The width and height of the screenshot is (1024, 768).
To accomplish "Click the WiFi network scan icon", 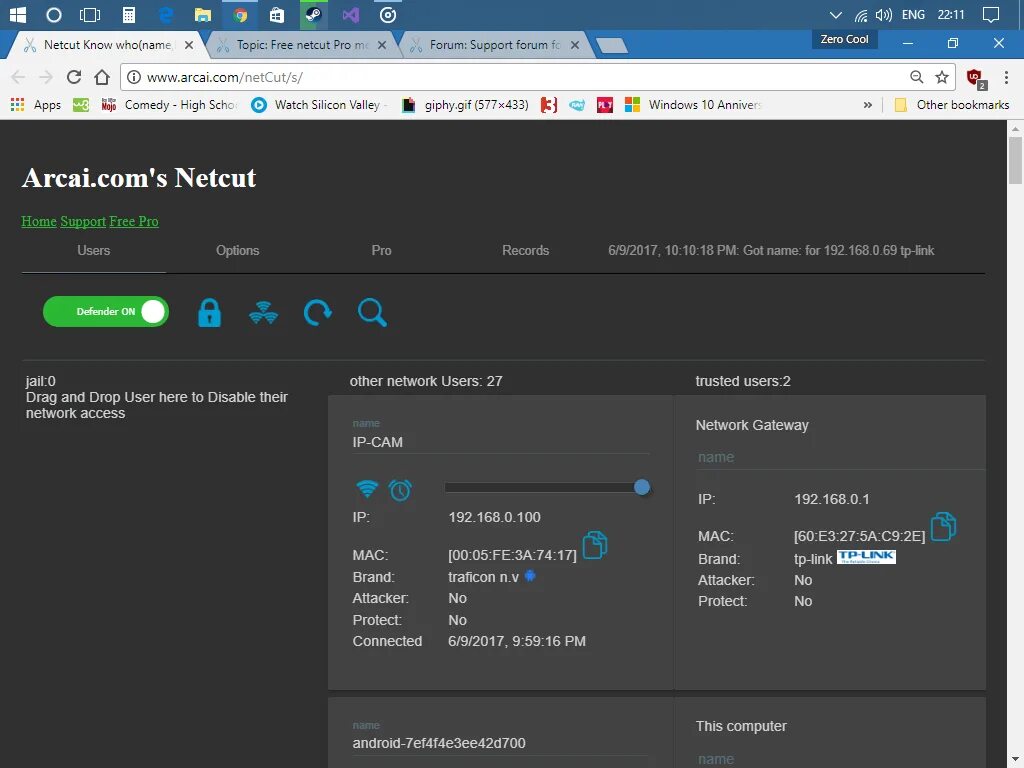I will pyautogui.click(x=263, y=313).
